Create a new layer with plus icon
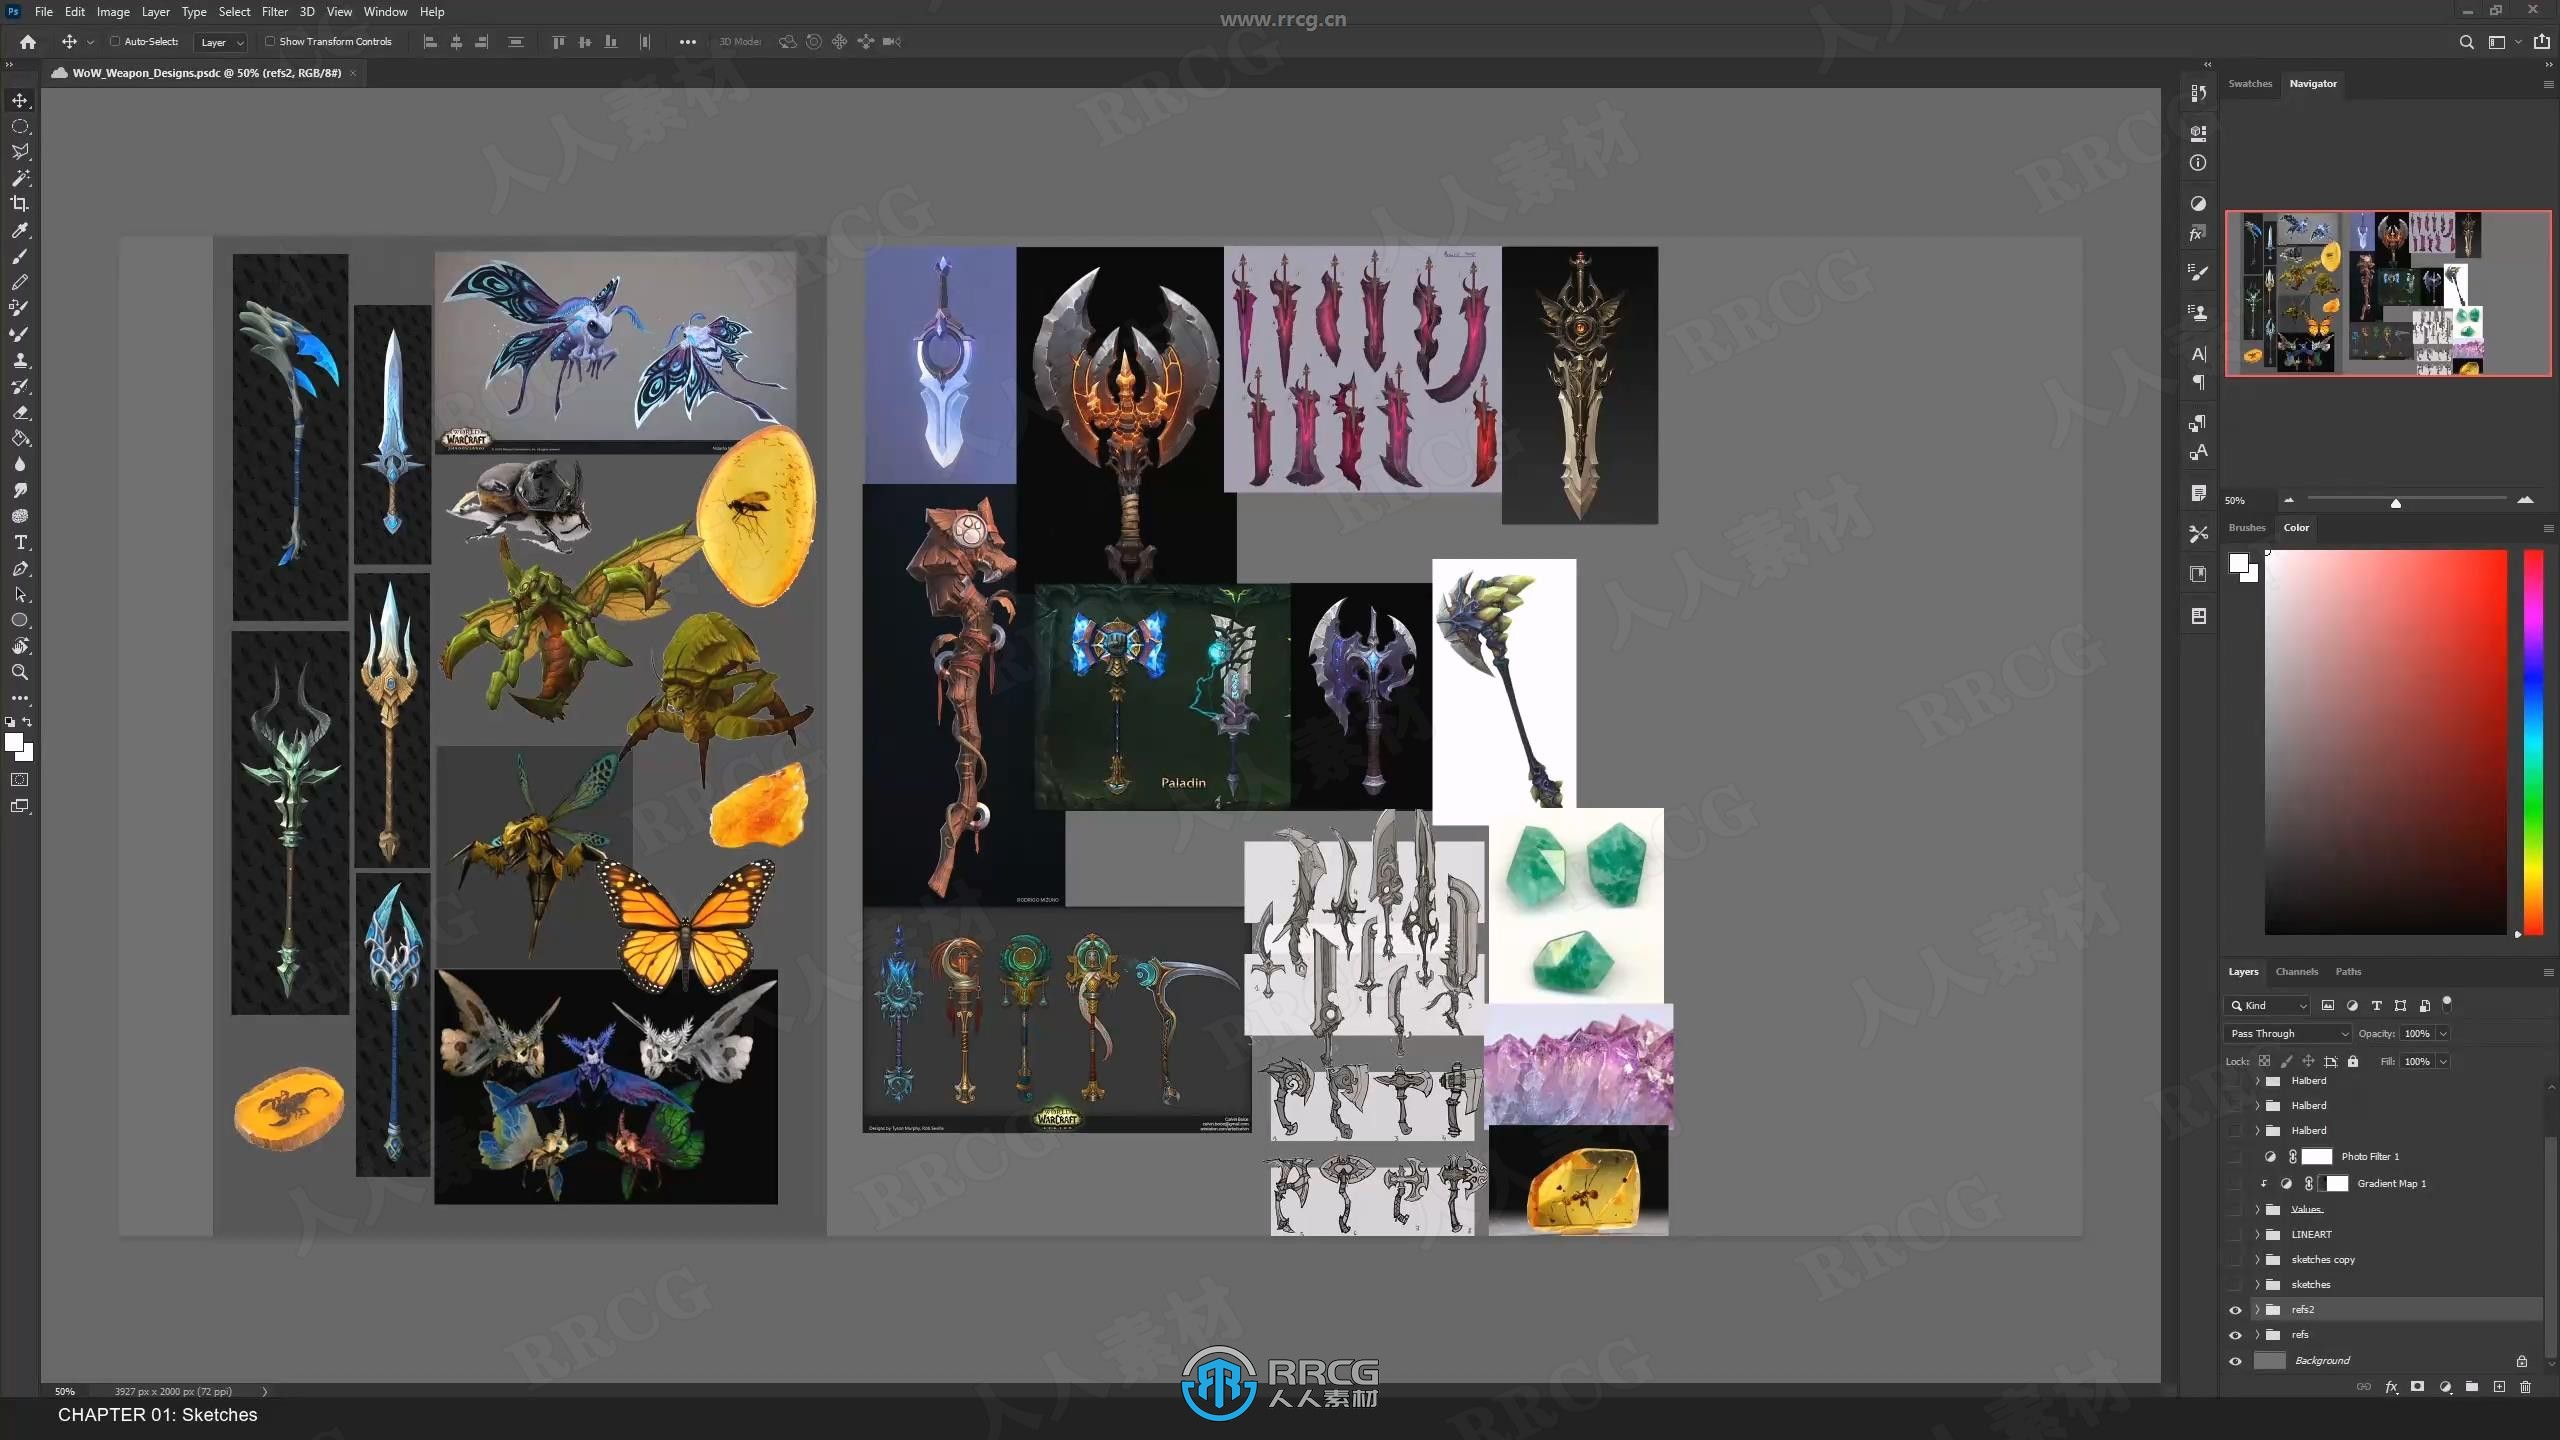 2499,1387
